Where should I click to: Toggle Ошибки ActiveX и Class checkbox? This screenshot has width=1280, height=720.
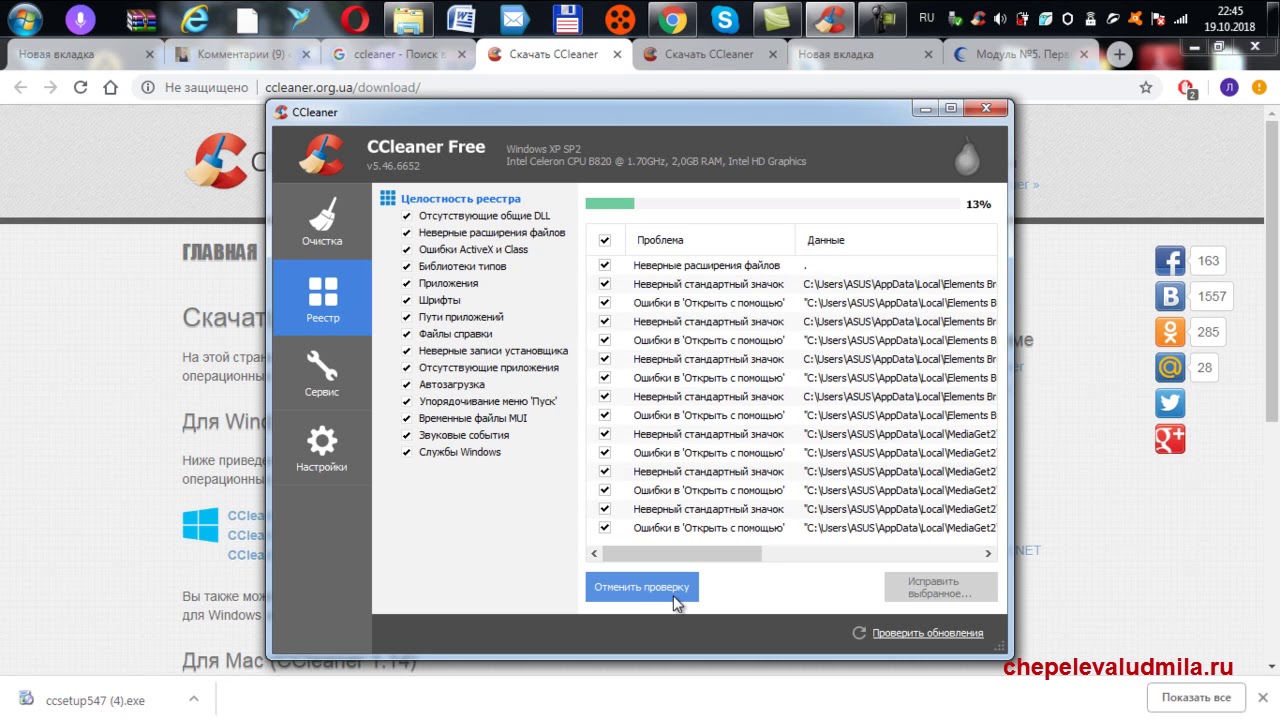[407, 250]
